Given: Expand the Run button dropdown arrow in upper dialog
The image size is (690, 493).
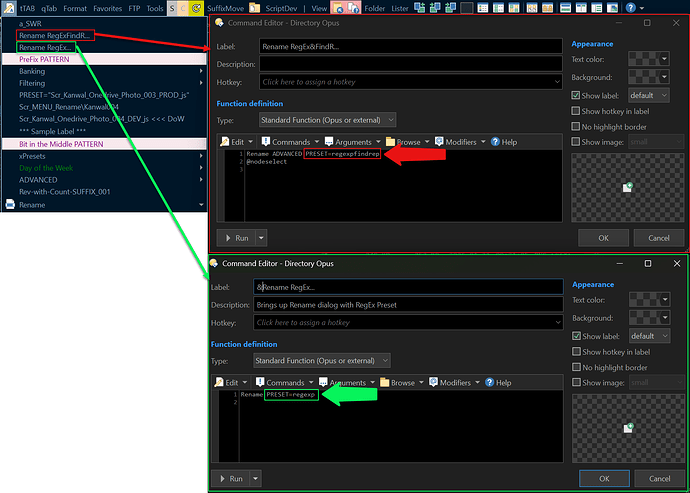Looking at the screenshot, I should coord(262,238).
